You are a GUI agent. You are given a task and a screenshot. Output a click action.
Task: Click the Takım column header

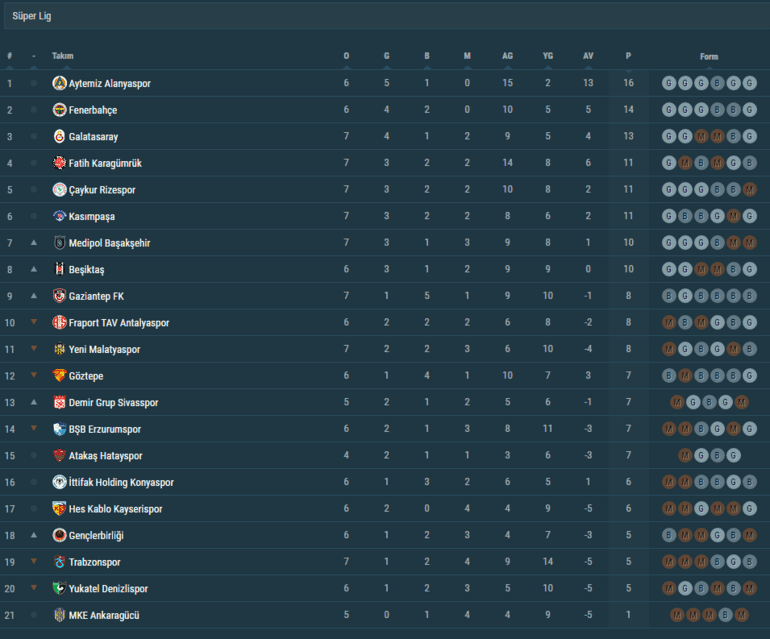63,56
